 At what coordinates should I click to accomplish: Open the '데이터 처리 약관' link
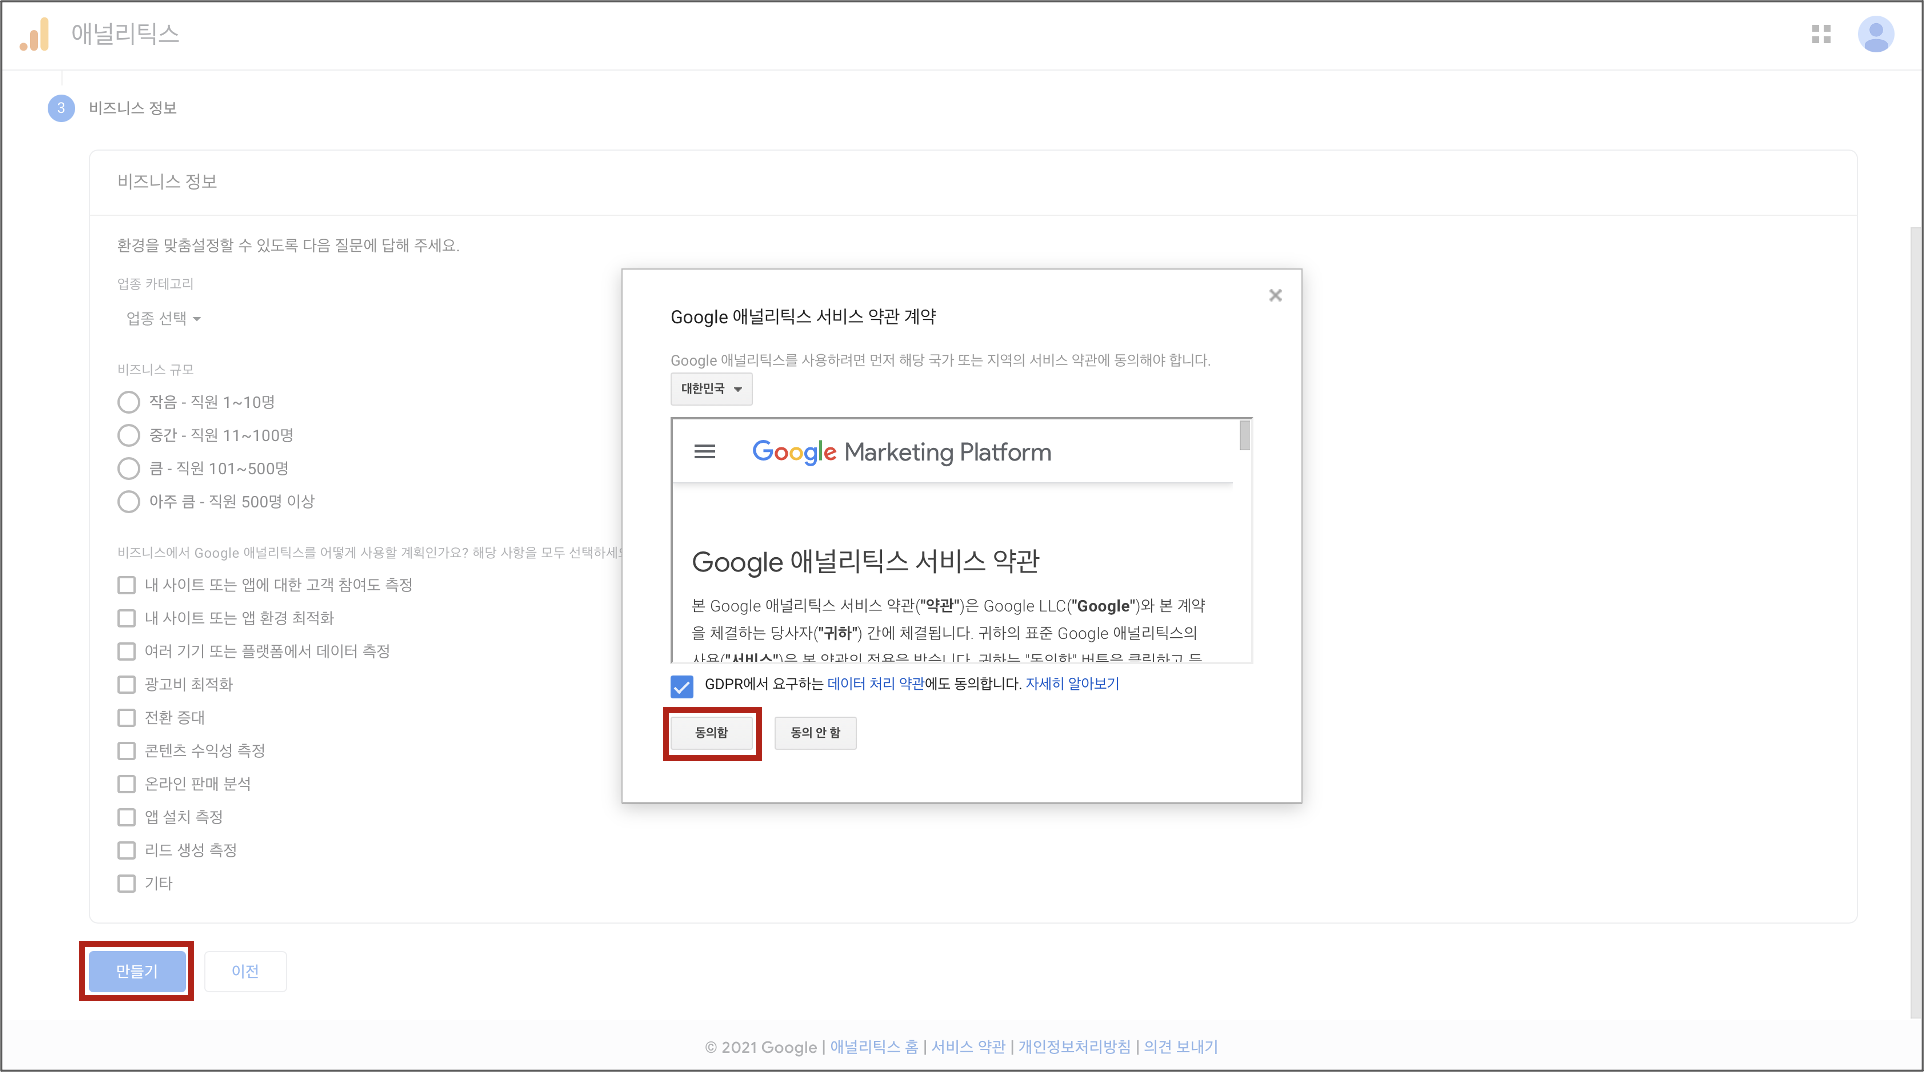[x=876, y=684]
